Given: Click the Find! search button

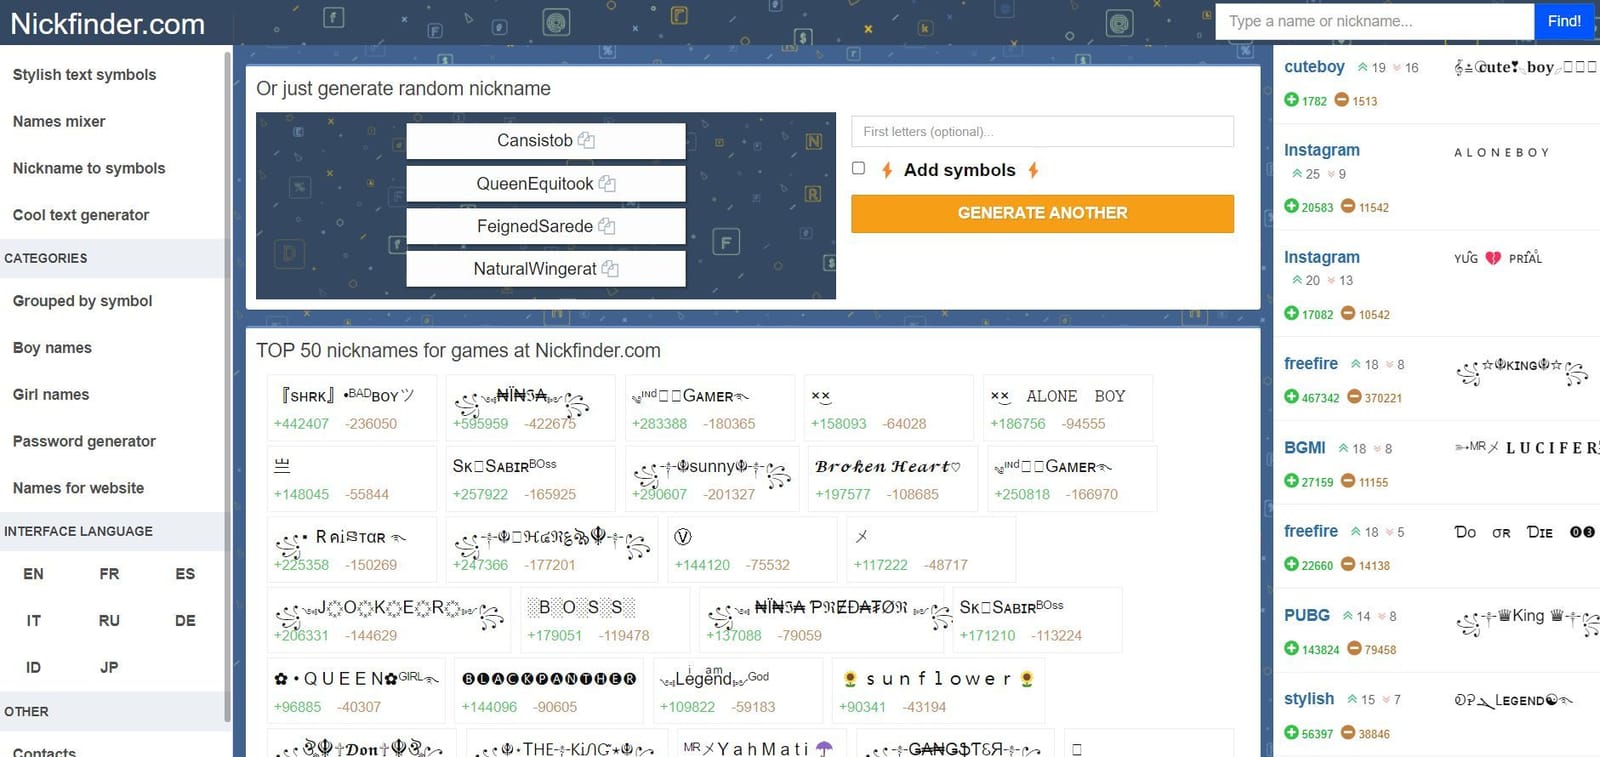Looking at the screenshot, I should [x=1564, y=21].
